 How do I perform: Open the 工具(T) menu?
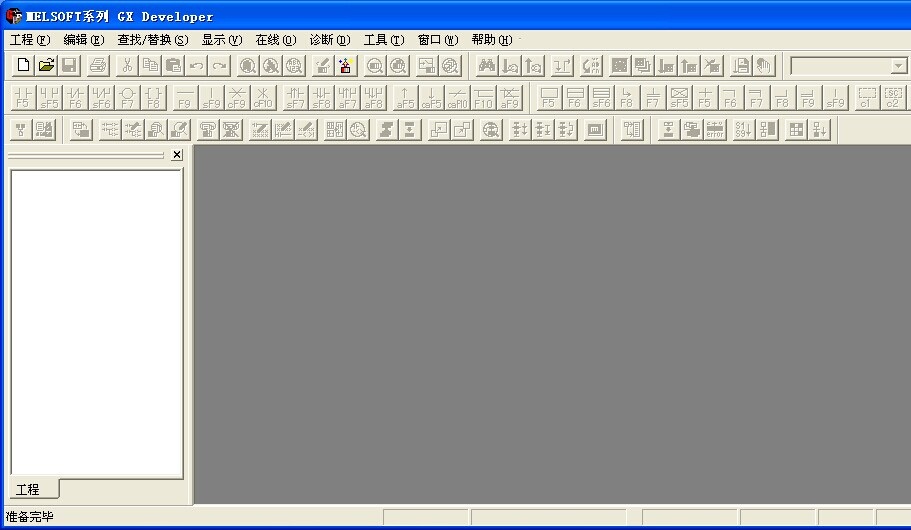tap(383, 40)
